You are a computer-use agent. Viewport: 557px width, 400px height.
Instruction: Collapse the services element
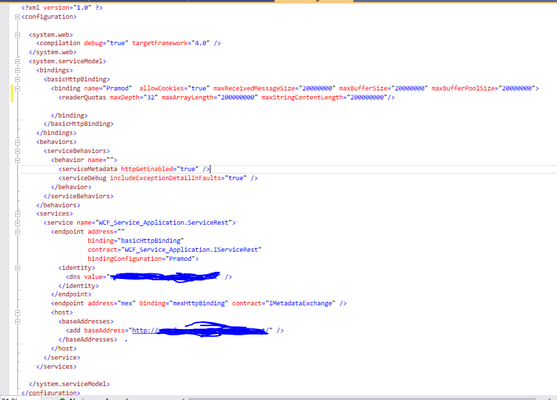17,214
